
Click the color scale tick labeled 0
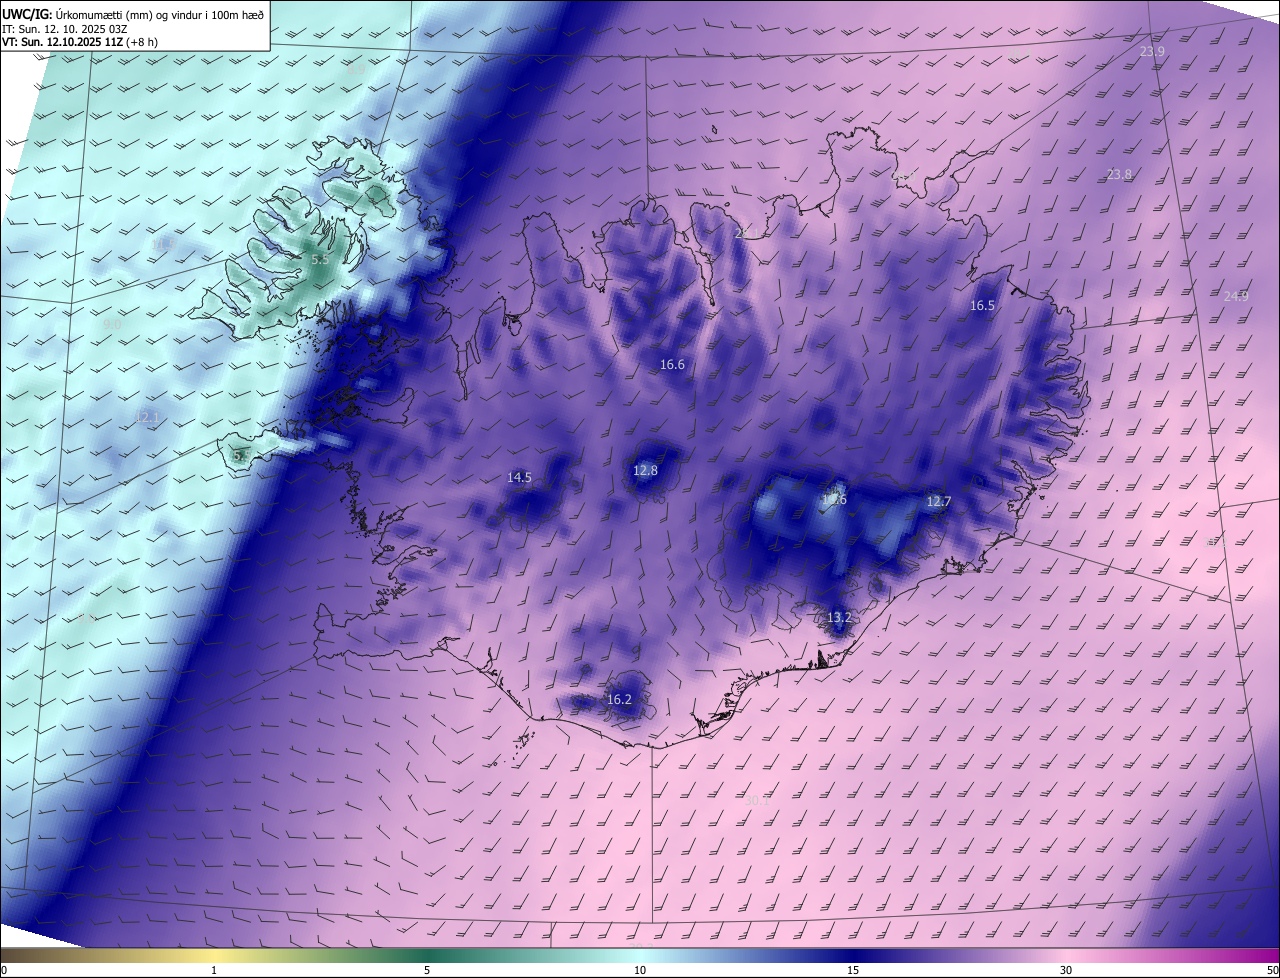coord(4,970)
